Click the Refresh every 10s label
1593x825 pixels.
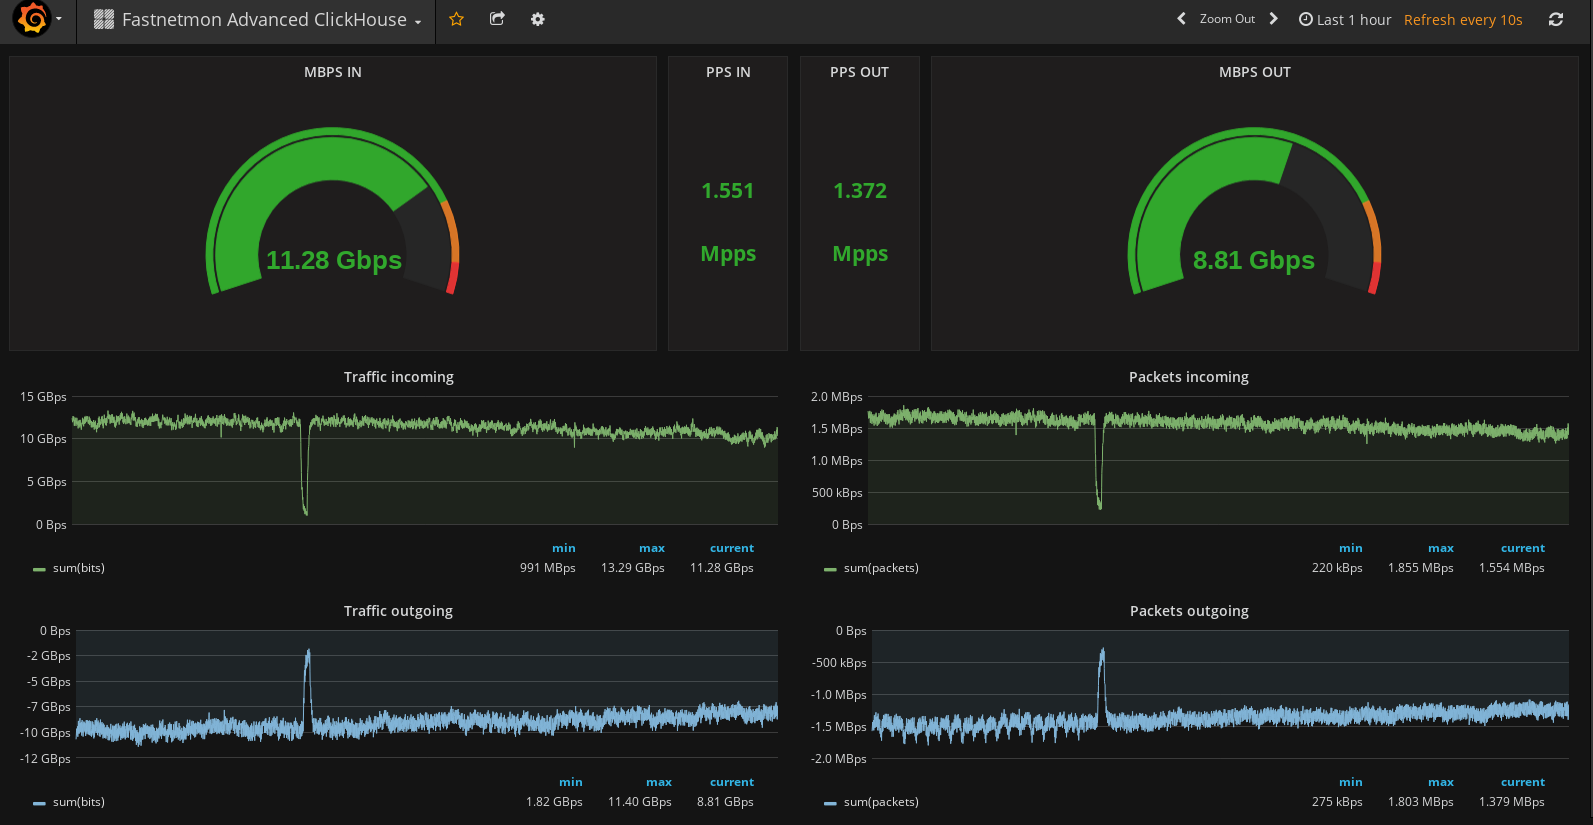[1462, 19]
